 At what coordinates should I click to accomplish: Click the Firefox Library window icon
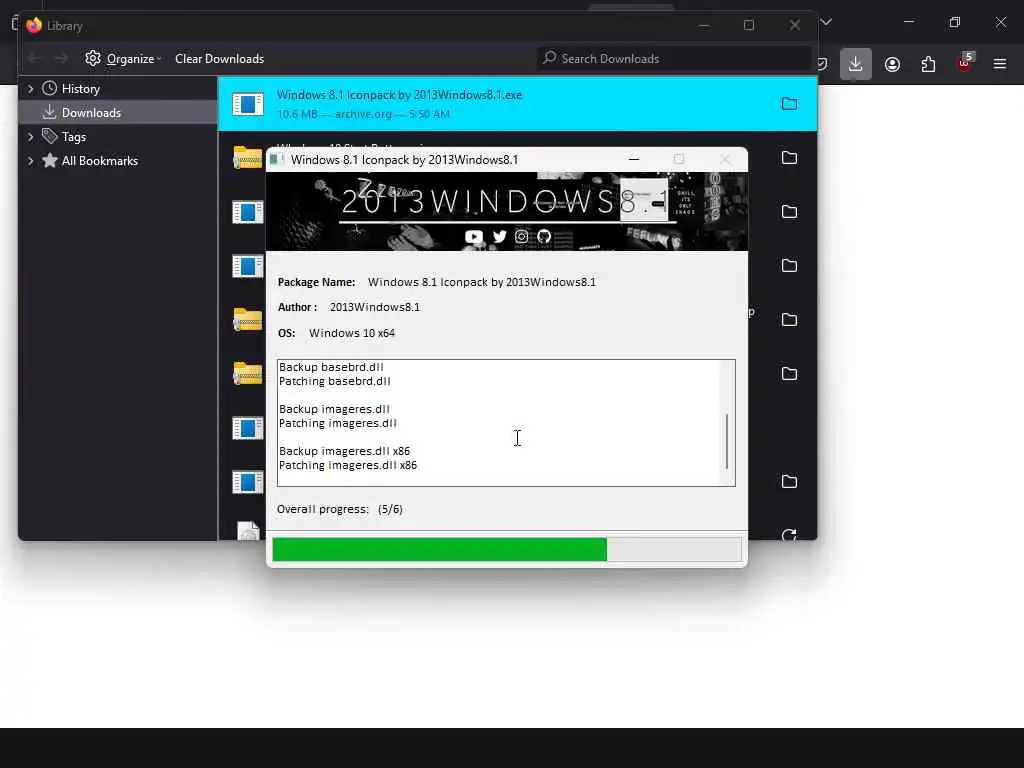click(x=34, y=25)
